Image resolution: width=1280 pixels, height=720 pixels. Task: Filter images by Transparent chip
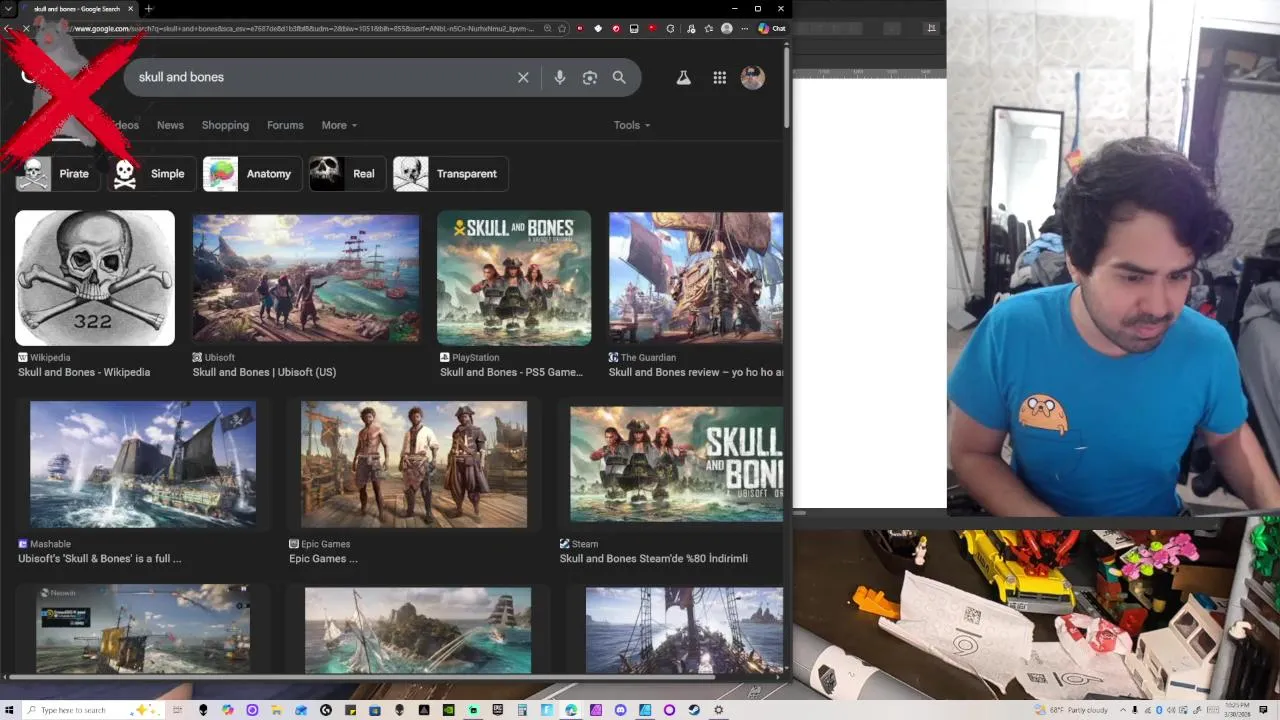(450, 174)
